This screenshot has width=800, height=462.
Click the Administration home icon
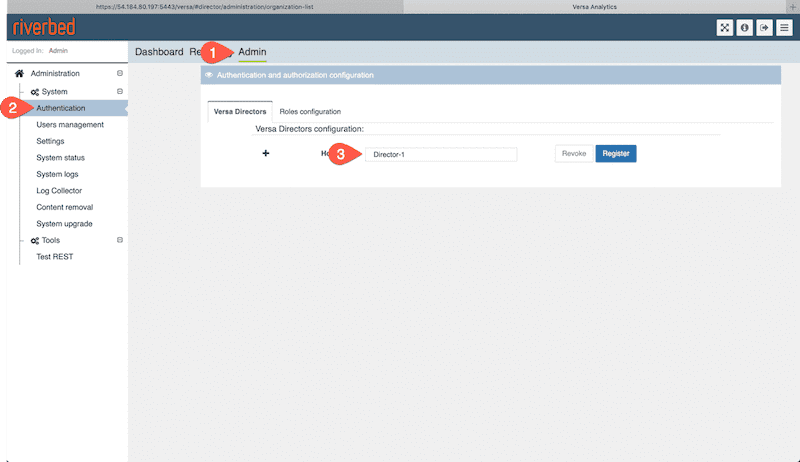pyautogui.click(x=19, y=73)
